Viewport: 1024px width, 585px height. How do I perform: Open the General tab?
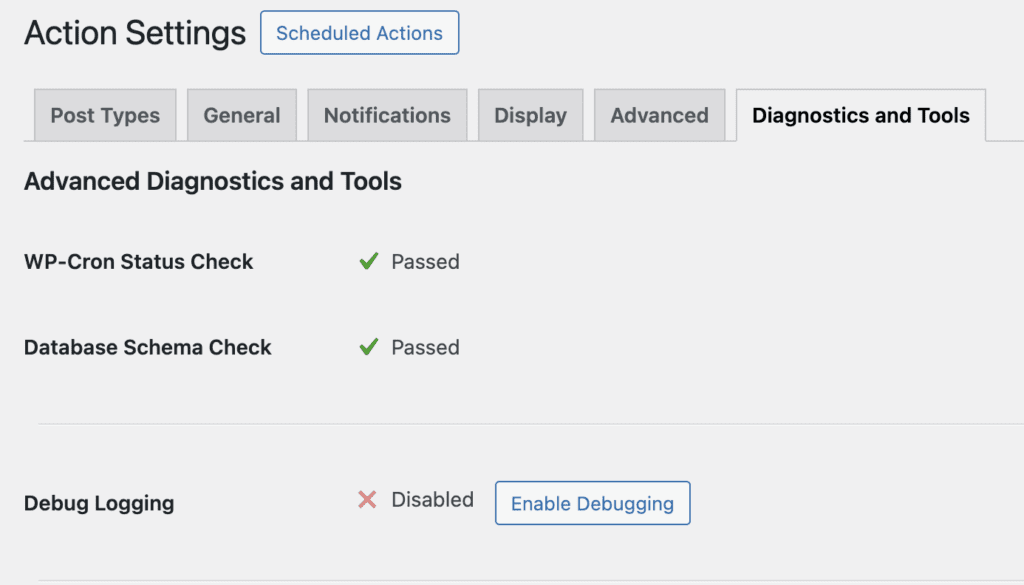[x=242, y=115]
